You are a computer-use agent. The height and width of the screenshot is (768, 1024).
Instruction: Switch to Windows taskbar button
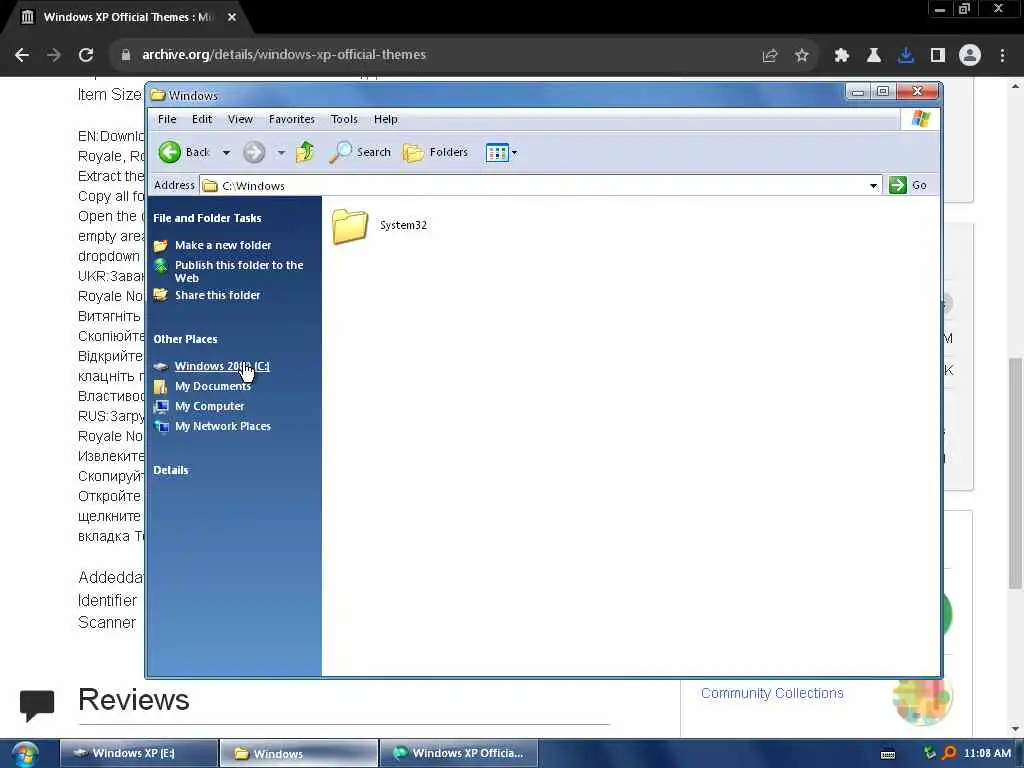pyautogui.click(x=298, y=753)
